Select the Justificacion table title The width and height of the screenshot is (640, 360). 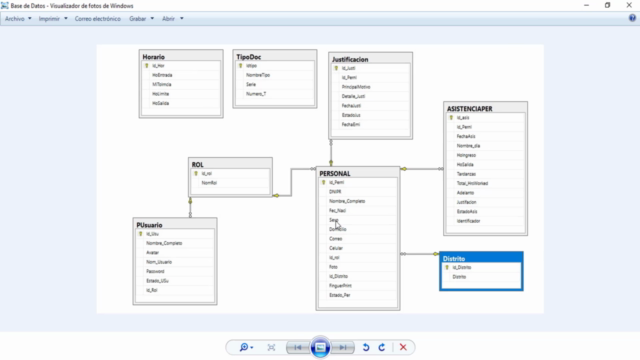tap(350, 60)
